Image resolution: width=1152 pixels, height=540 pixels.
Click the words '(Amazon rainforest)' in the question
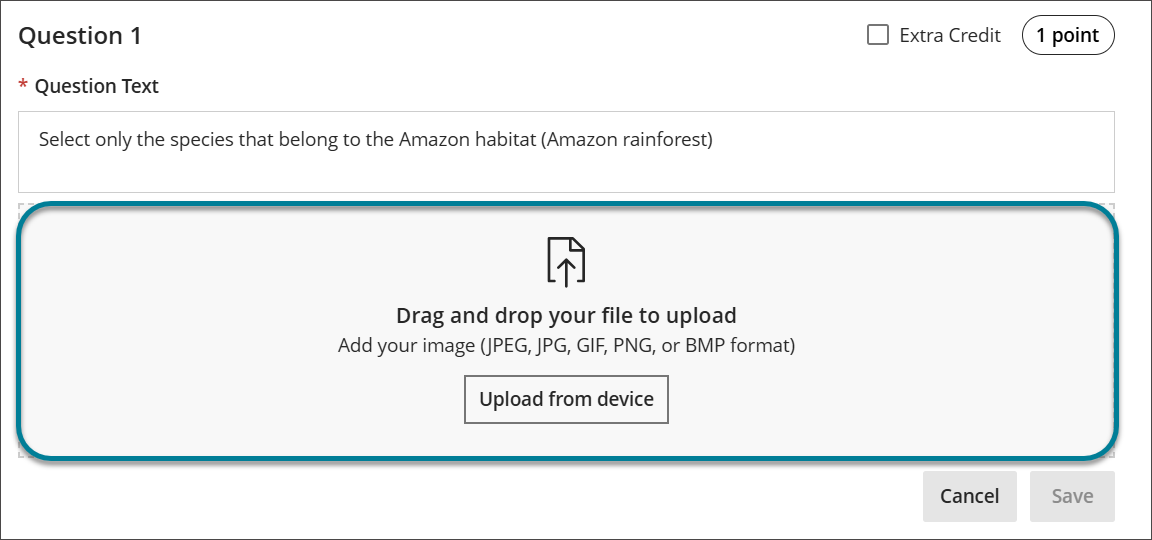tap(627, 140)
